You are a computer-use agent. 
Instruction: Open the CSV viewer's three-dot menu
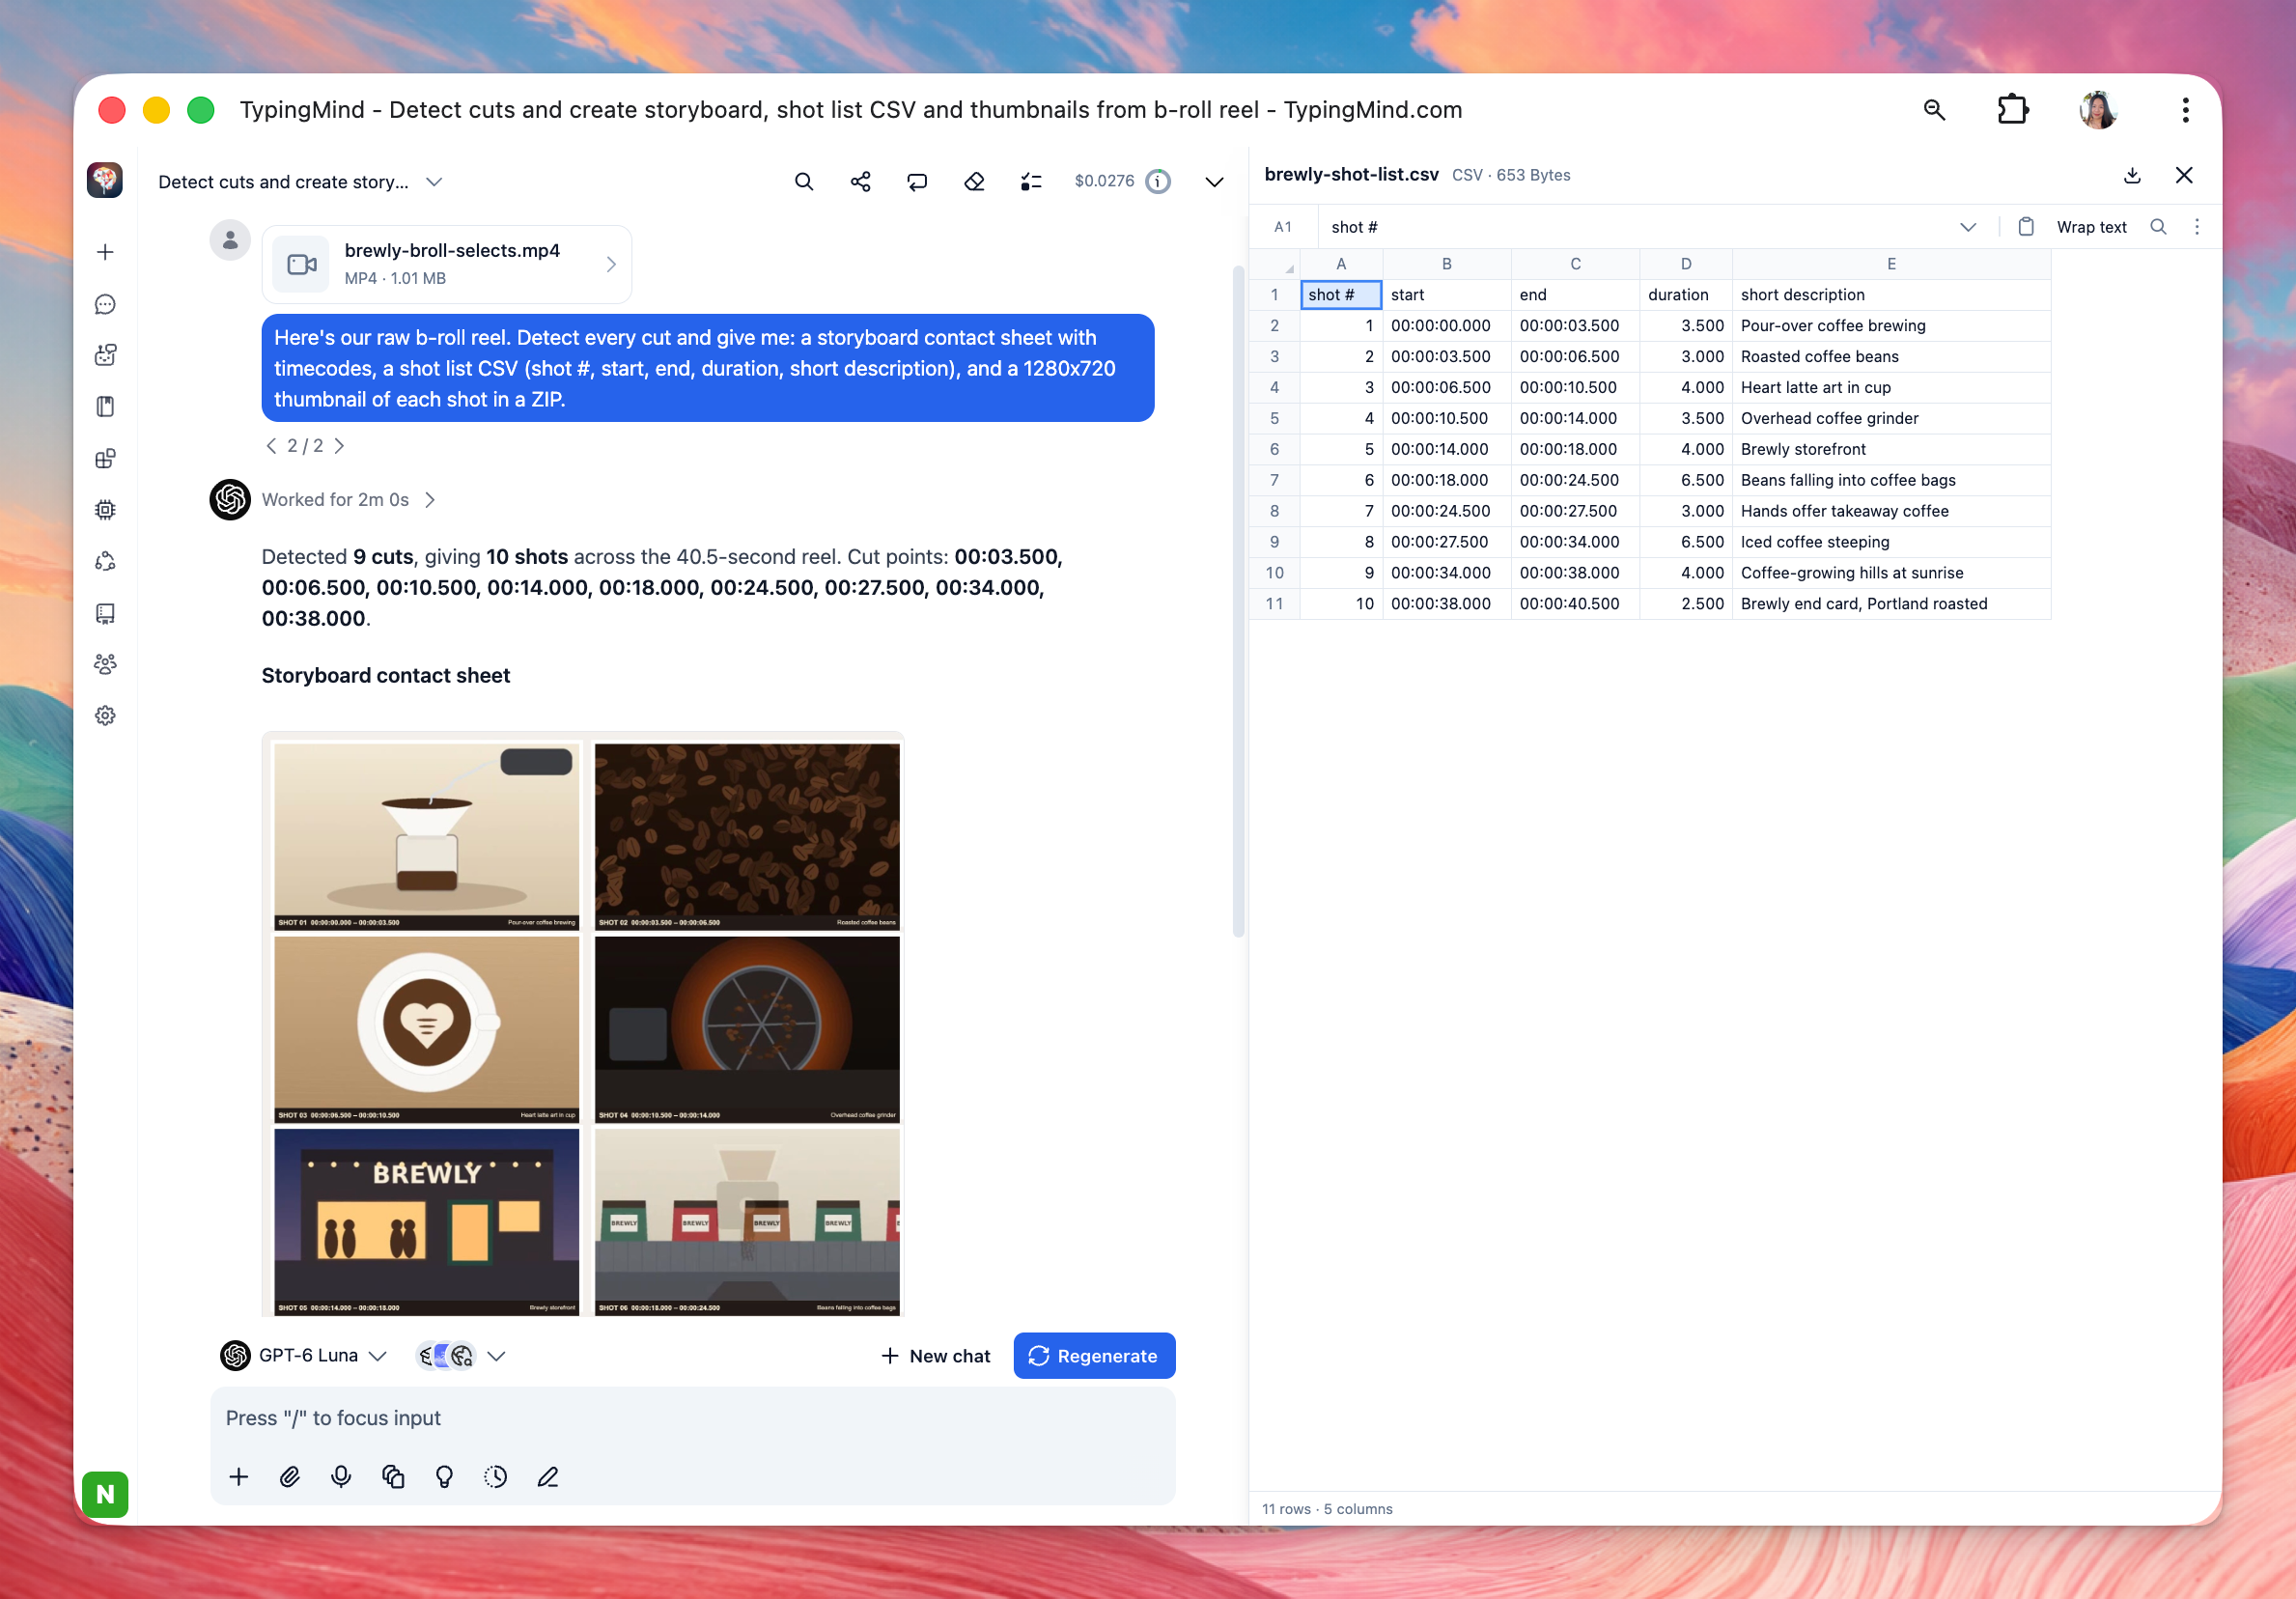pos(2197,227)
